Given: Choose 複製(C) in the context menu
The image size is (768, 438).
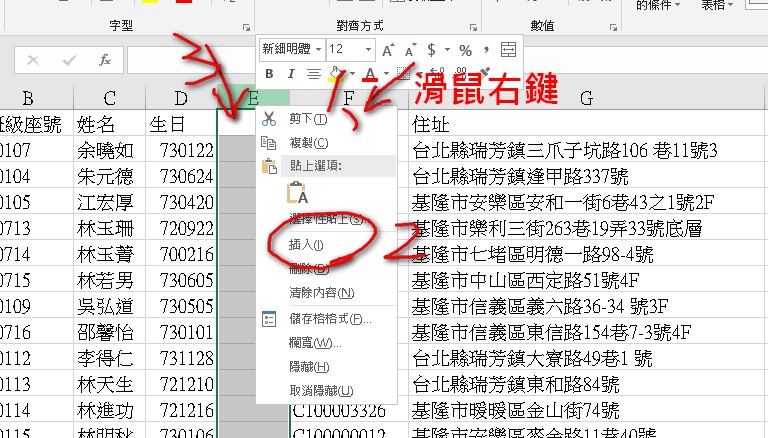Looking at the screenshot, I should 301,143.
